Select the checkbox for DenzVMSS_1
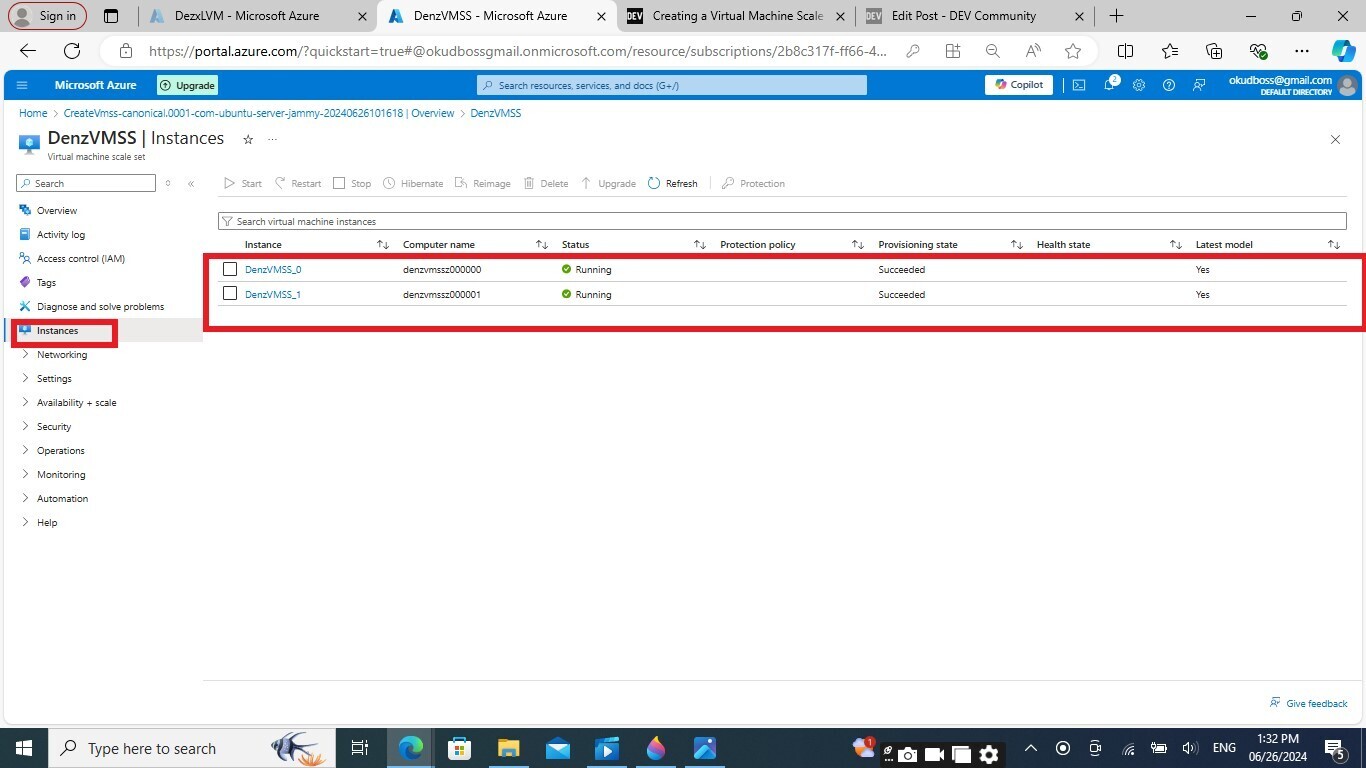The width and height of the screenshot is (1366, 768). (230, 294)
